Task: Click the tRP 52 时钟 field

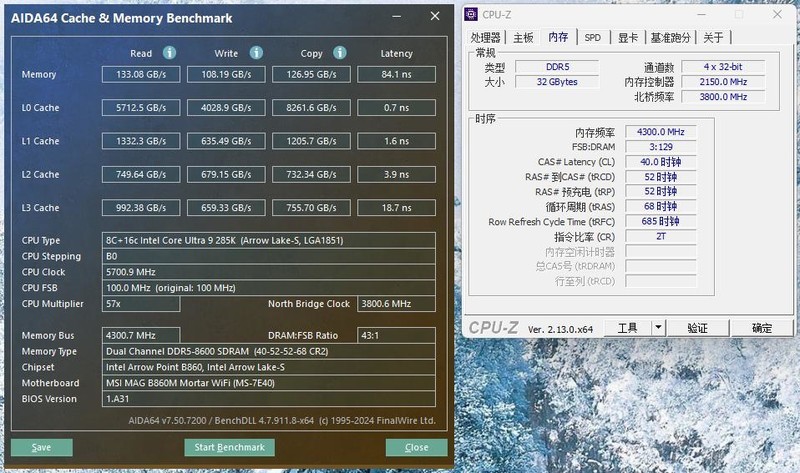Action: [x=661, y=191]
